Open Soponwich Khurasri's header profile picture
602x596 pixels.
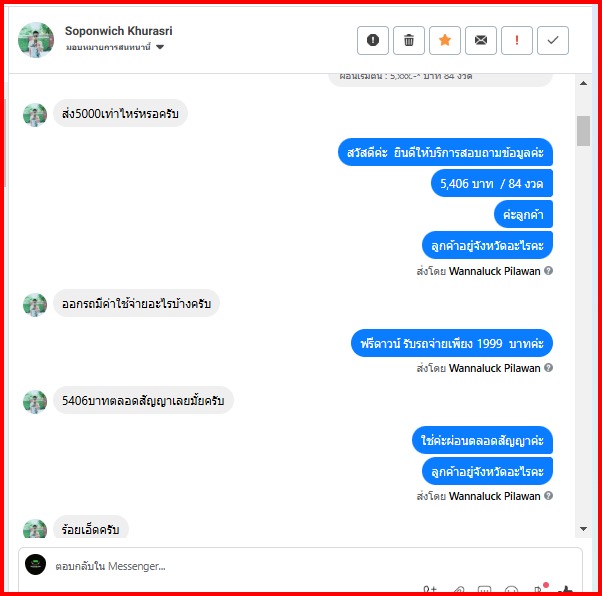pyautogui.click(x=36, y=40)
